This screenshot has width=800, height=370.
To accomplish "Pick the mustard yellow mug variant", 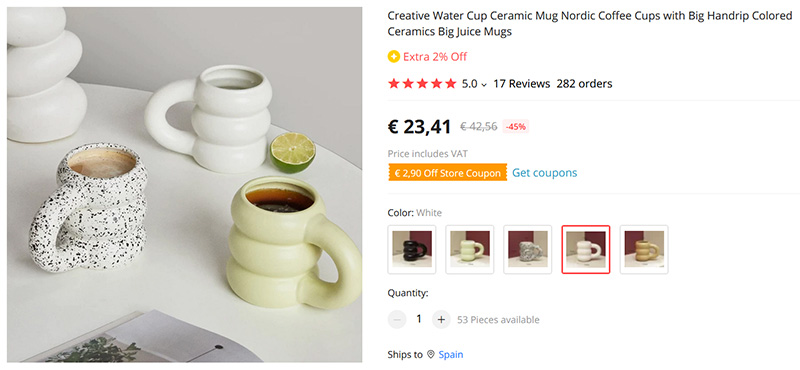I will click(x=644, y=250).
